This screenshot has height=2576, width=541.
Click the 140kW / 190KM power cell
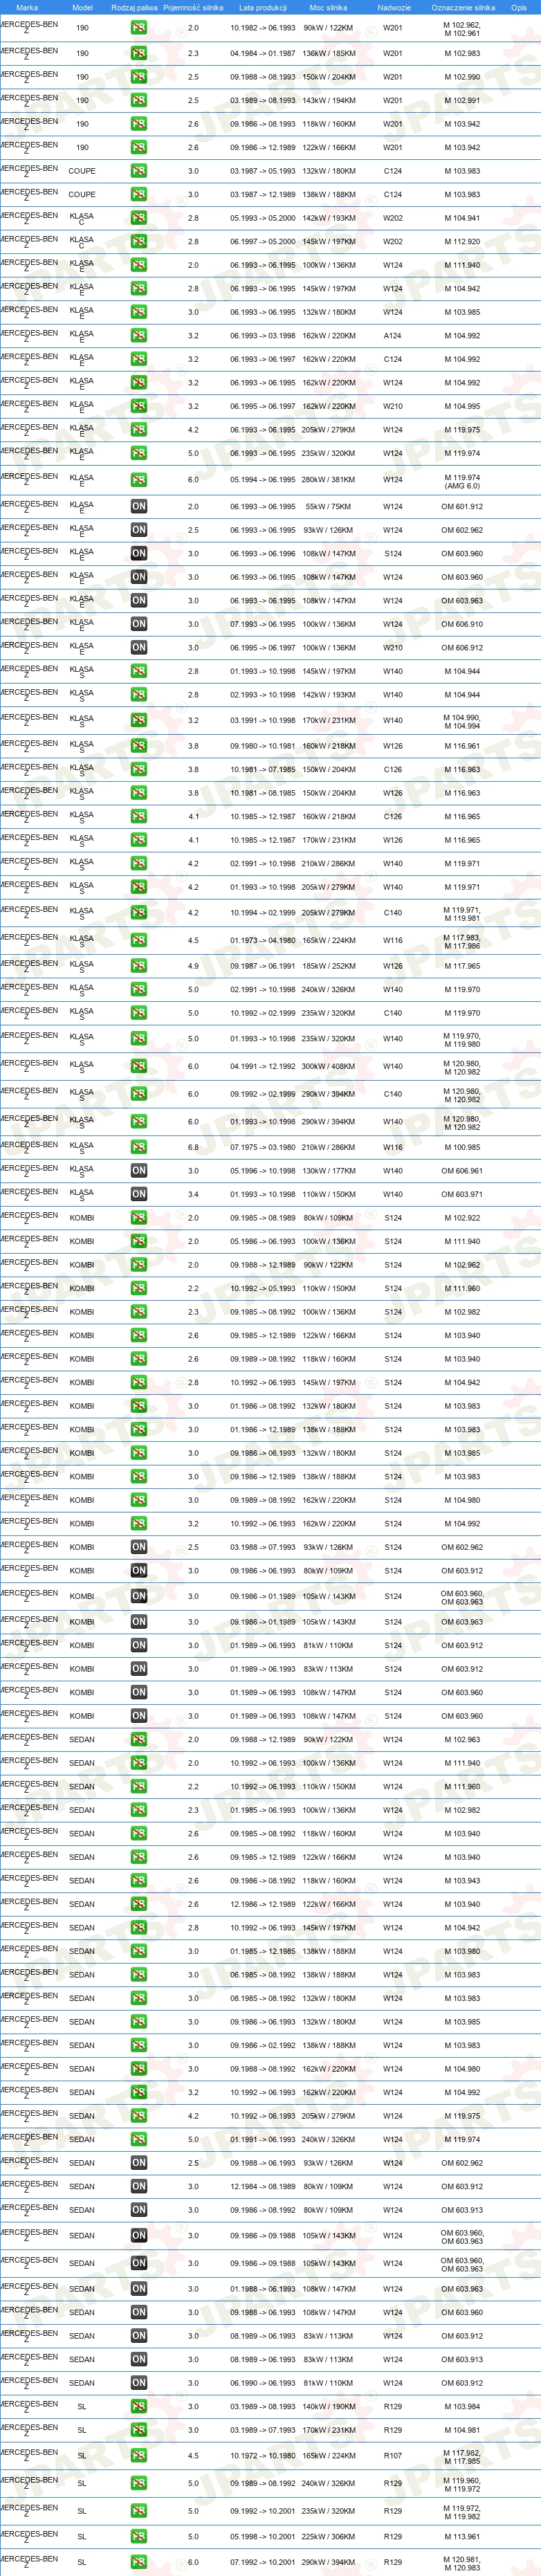click(329, 2406)
